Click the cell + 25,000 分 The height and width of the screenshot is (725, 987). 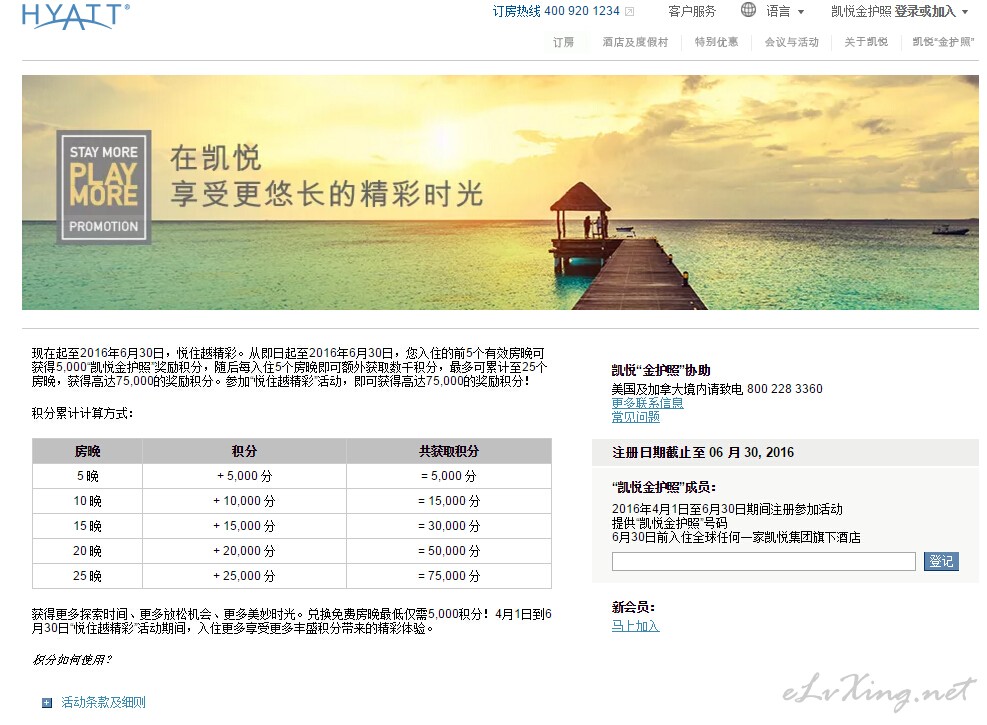click(x=244, y=576)
